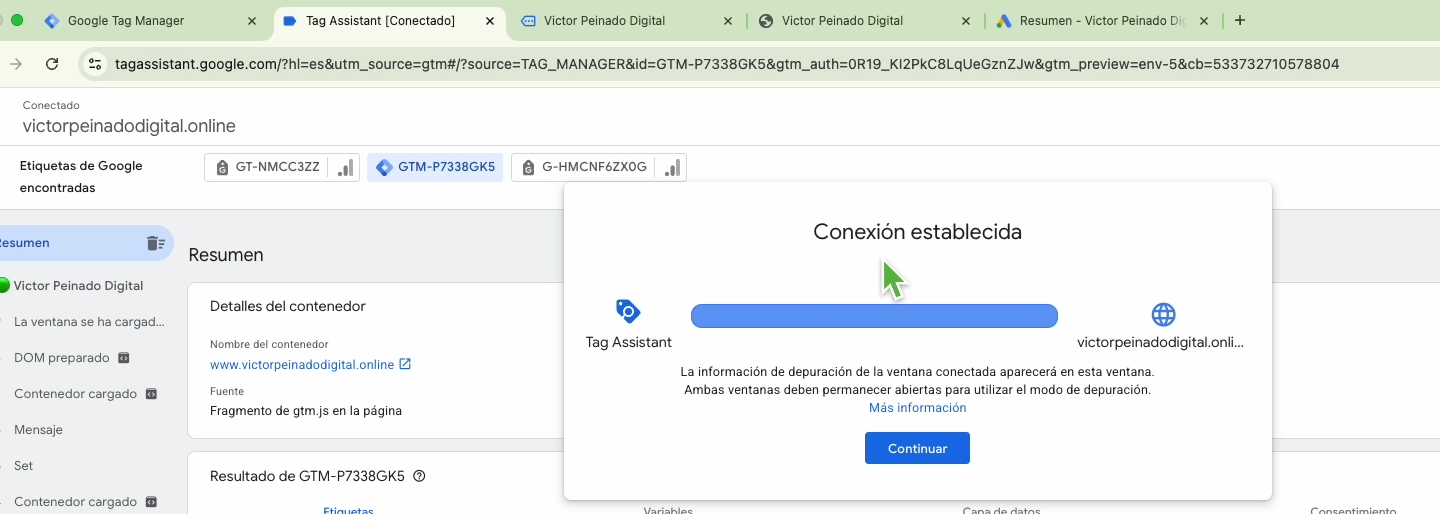This screenshot has width=1440, height=514.
Task: Close the Google Ads Resumen tab
Action: click(1204, 21)
